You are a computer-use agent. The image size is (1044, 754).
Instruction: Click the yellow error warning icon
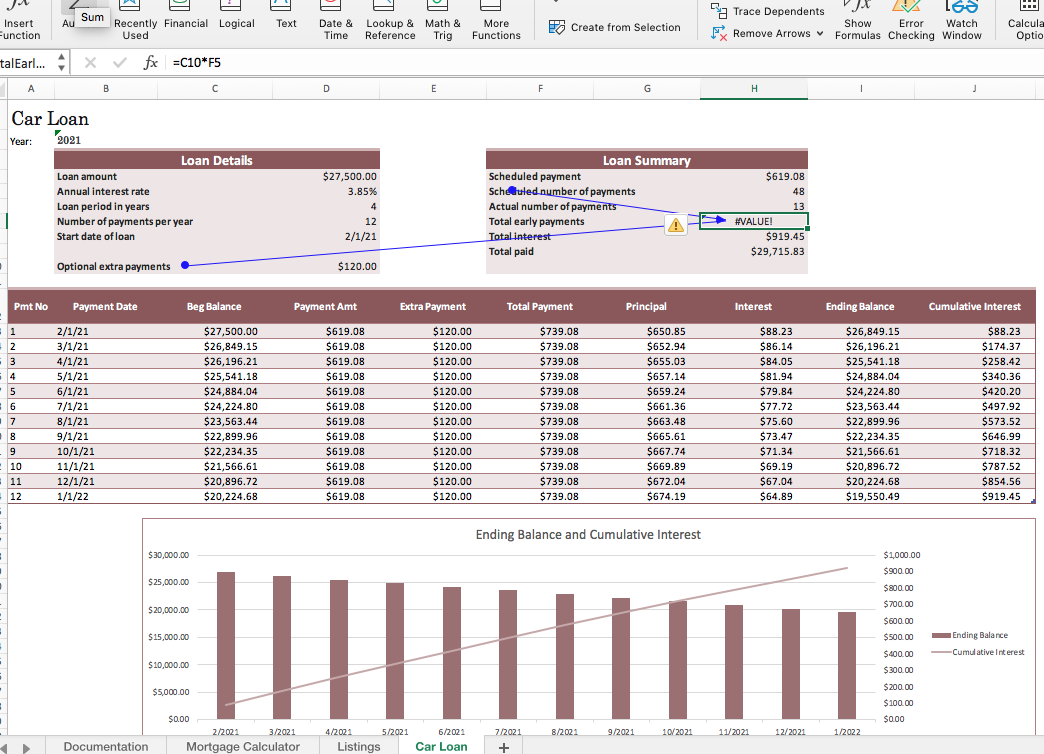676,225
